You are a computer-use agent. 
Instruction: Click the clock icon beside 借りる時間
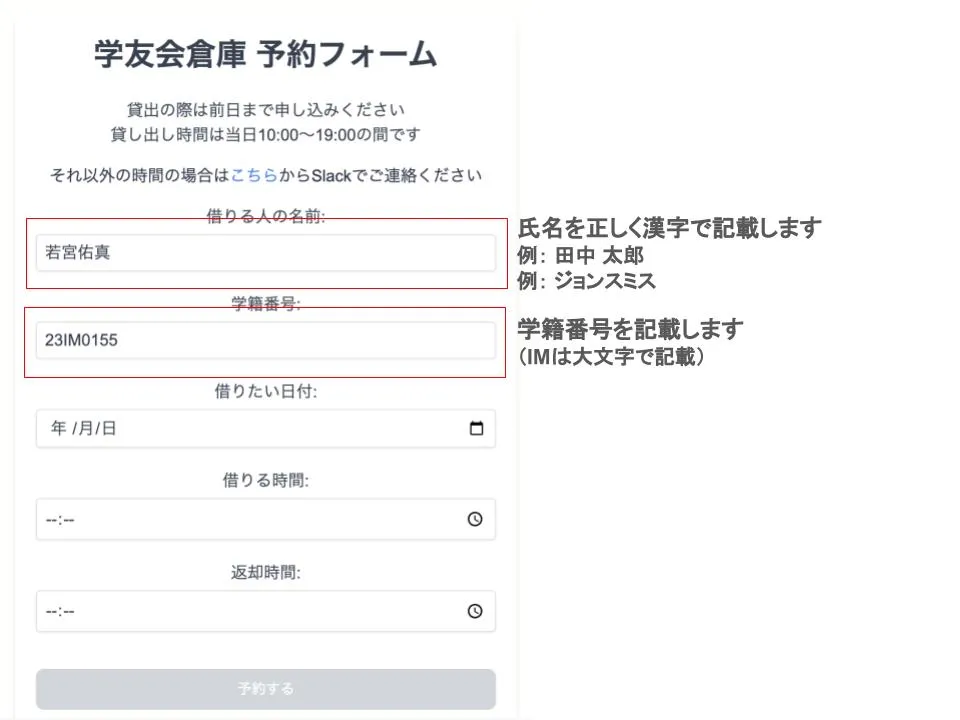(476, 519)
